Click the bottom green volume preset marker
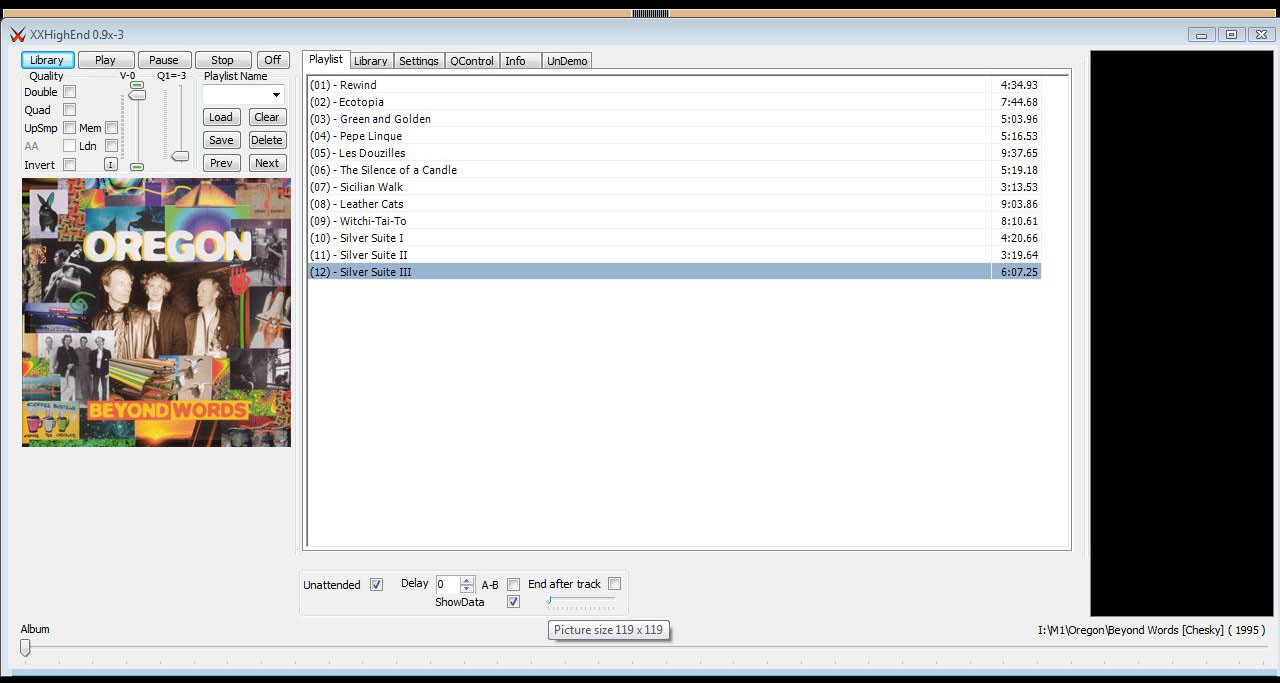Viewport: 1280px width, 683px height. pos(137,167)
